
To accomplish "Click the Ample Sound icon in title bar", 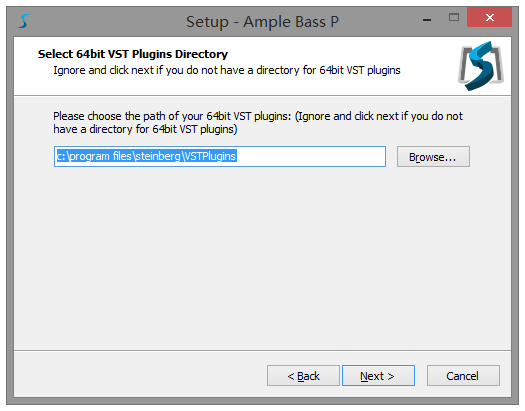I will click(x=24, y=21).
